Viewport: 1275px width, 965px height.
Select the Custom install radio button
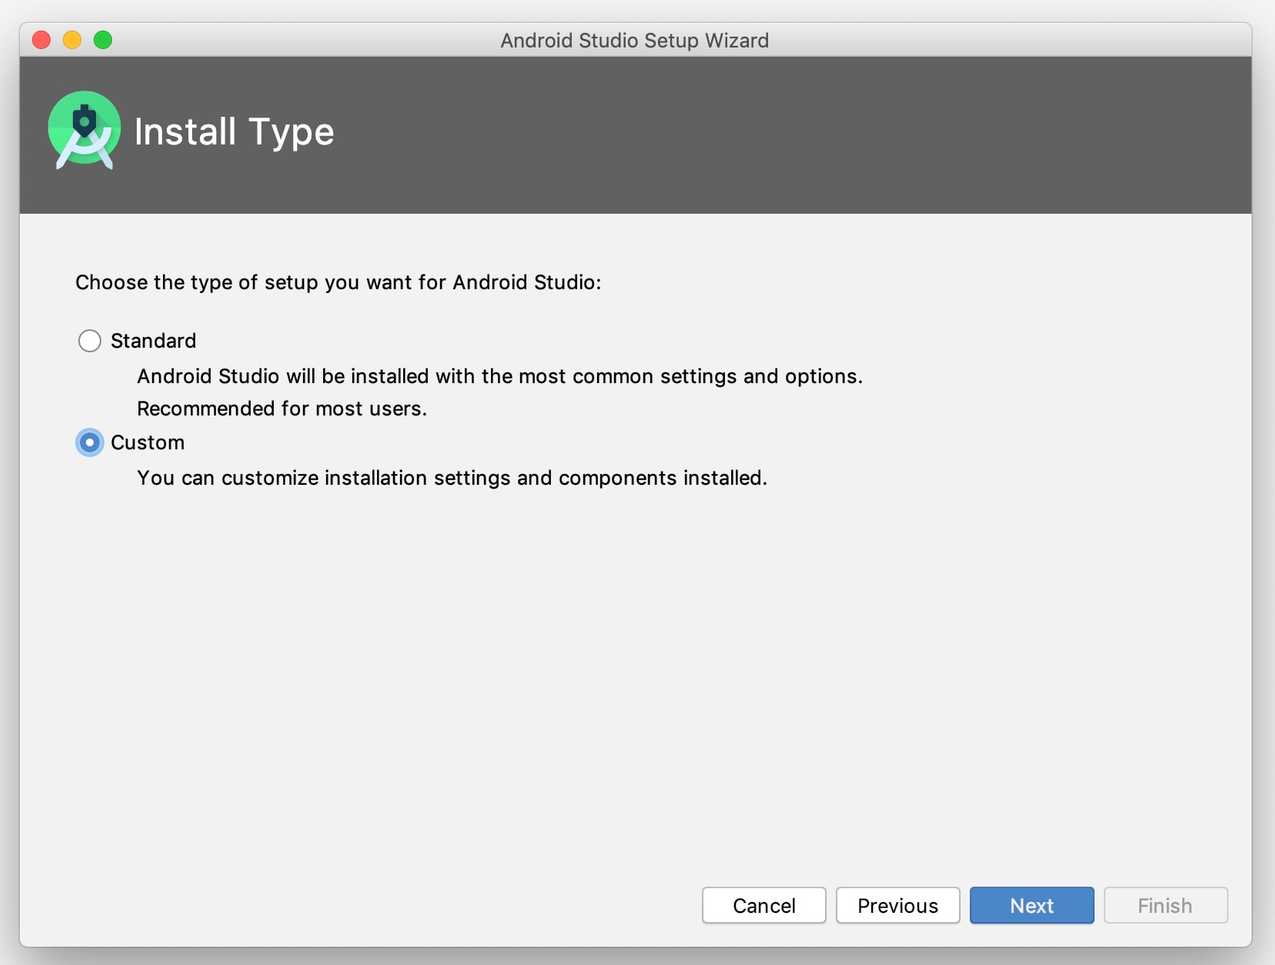coord(89,442)
